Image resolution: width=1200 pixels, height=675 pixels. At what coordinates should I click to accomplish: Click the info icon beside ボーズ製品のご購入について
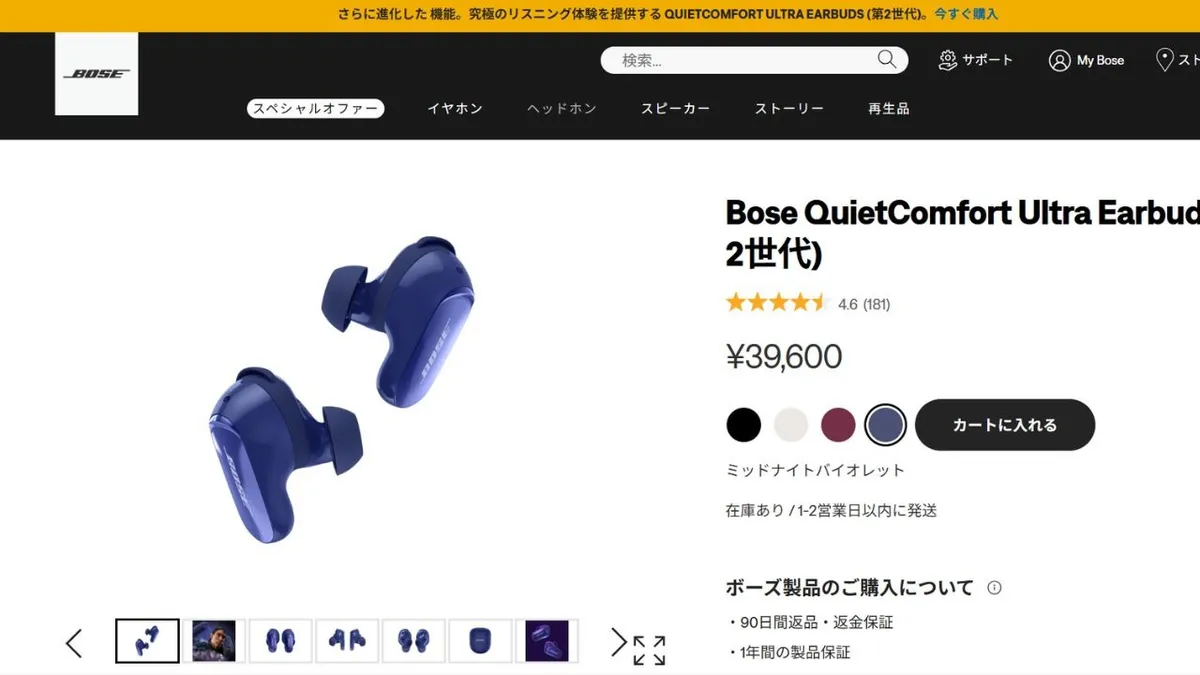[x=994, y=588]
